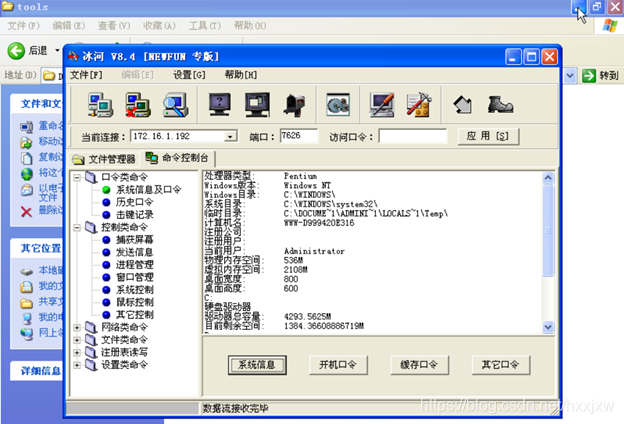Open the 当前连接 IP address dropdown
624x424 pixels.
230,137
